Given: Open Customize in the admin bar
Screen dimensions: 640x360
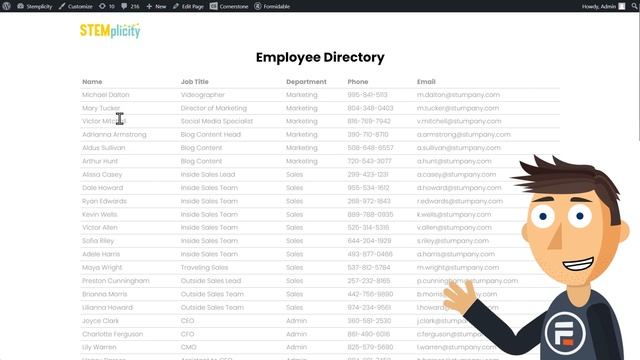Looking at the screenshot, I should (x=76, y=6).
